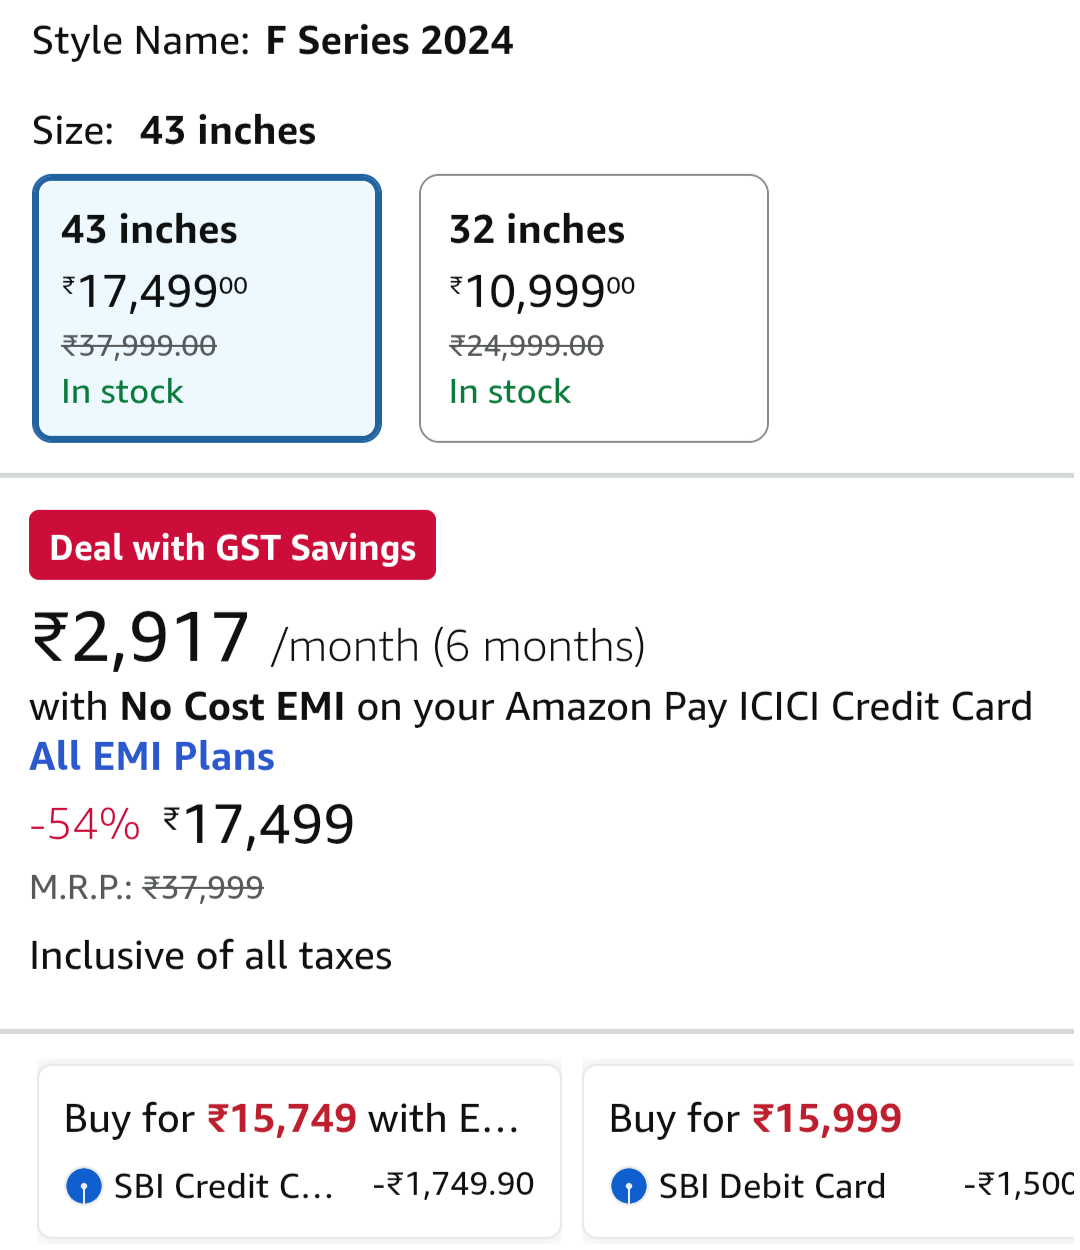Click the SBI logo beside Credit Card
The width and height of the screenshot is (1080, 1250).
84,1186
